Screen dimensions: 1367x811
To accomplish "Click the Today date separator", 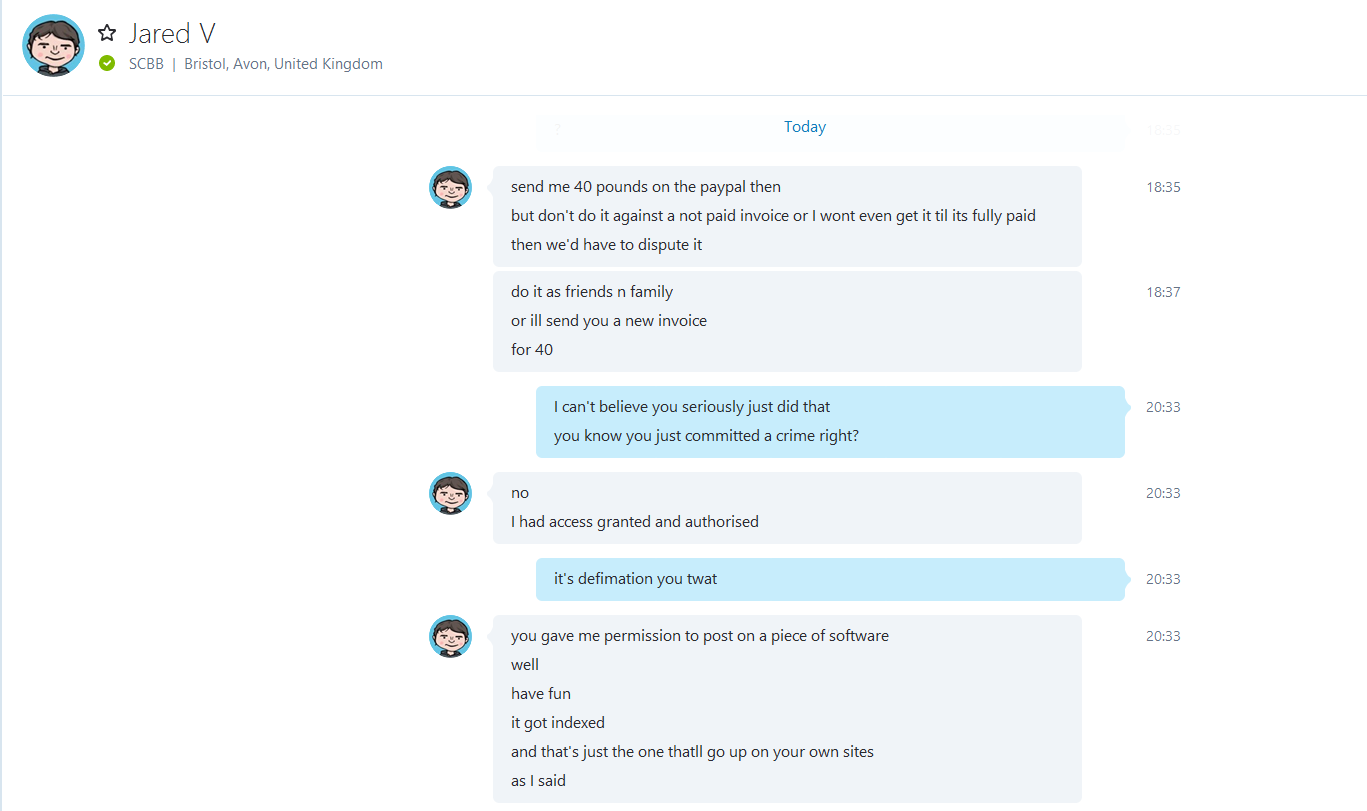I will (x=805, y=127).
